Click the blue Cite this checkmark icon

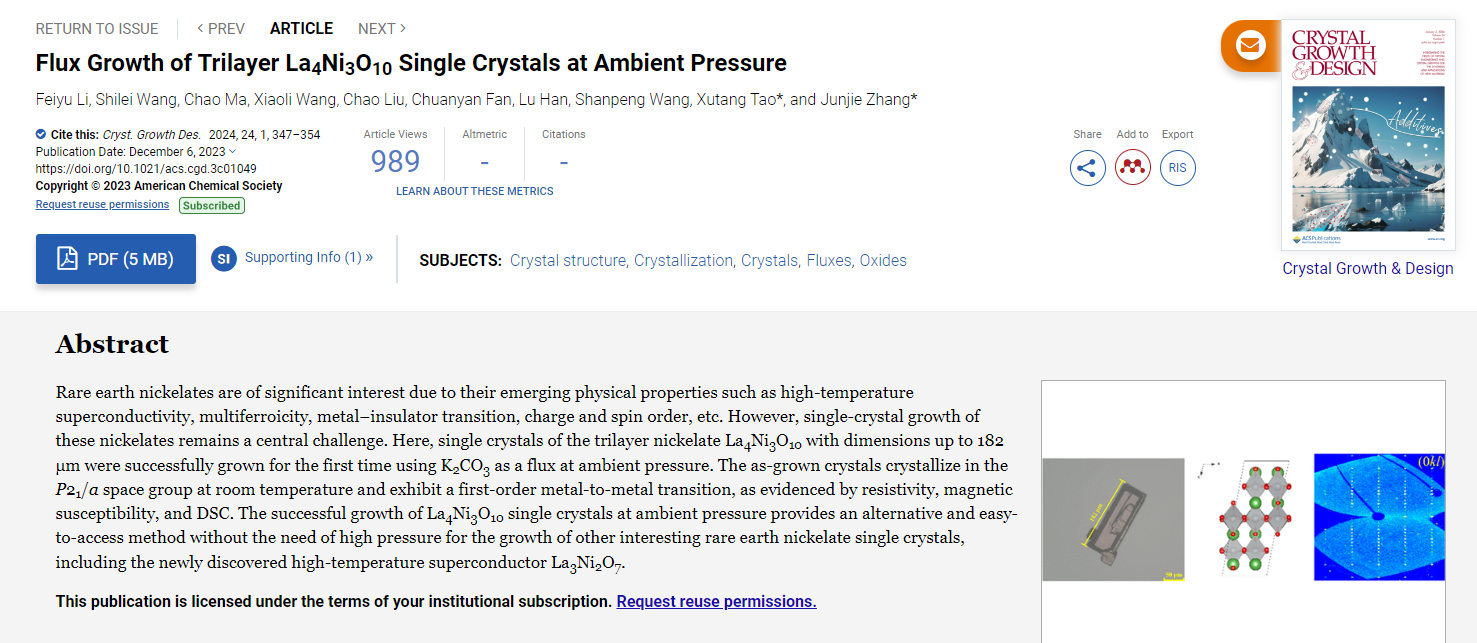(x=41, y=134)
